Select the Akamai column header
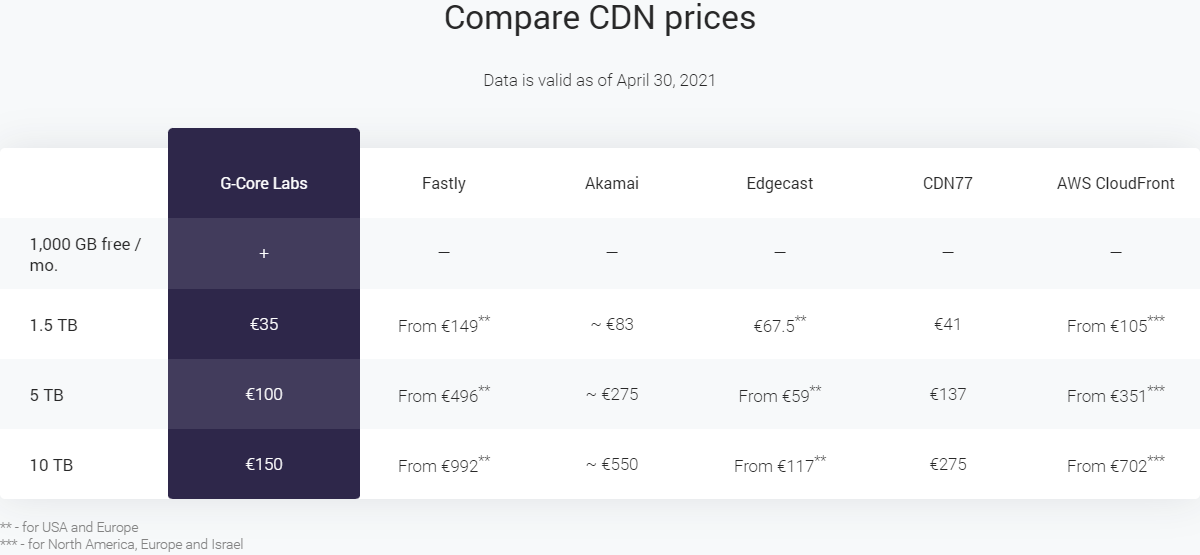Screen dimensions: 1200x555 (612, 184)
